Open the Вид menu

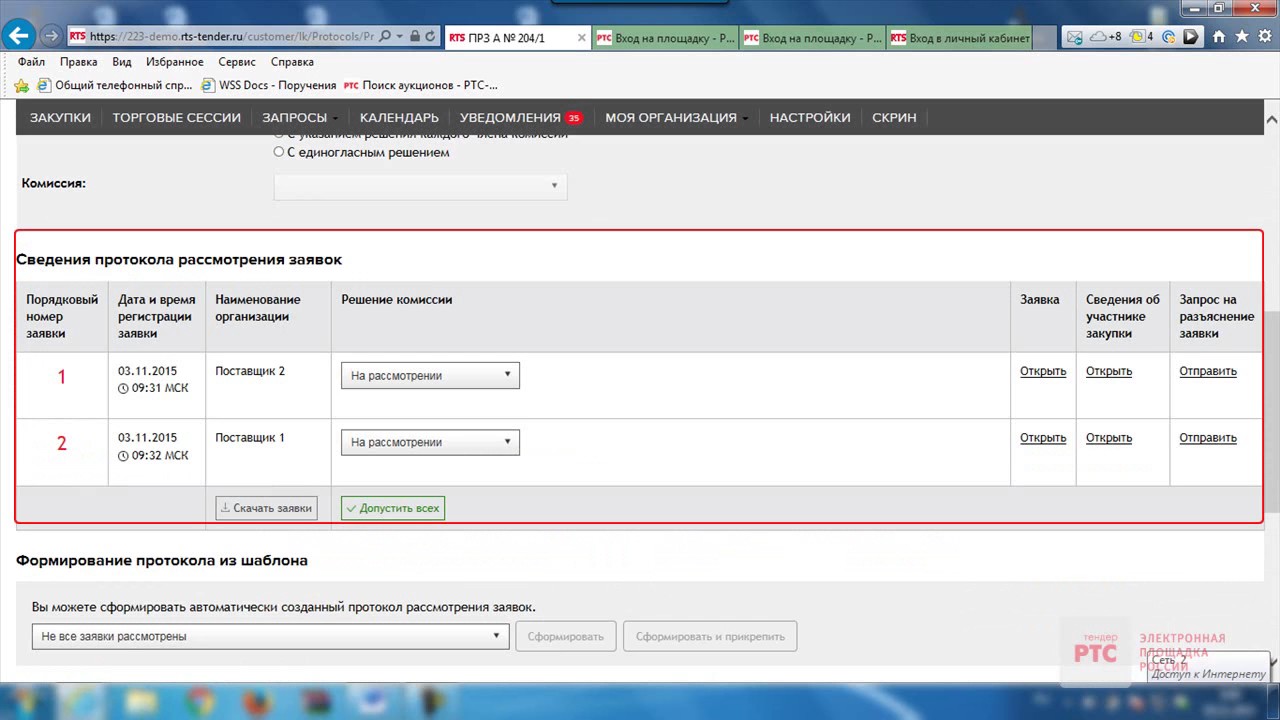(122, 62)
